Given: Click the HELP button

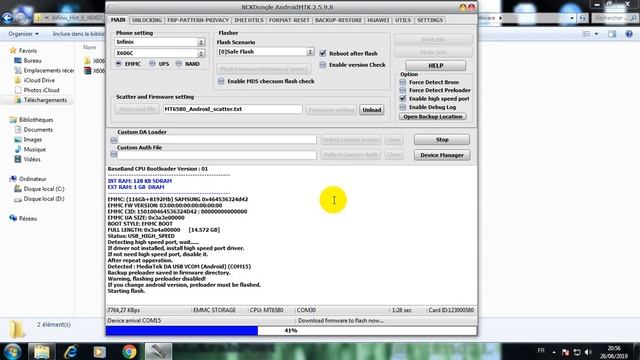Looking at the screenshot, I should click(436, 65).
